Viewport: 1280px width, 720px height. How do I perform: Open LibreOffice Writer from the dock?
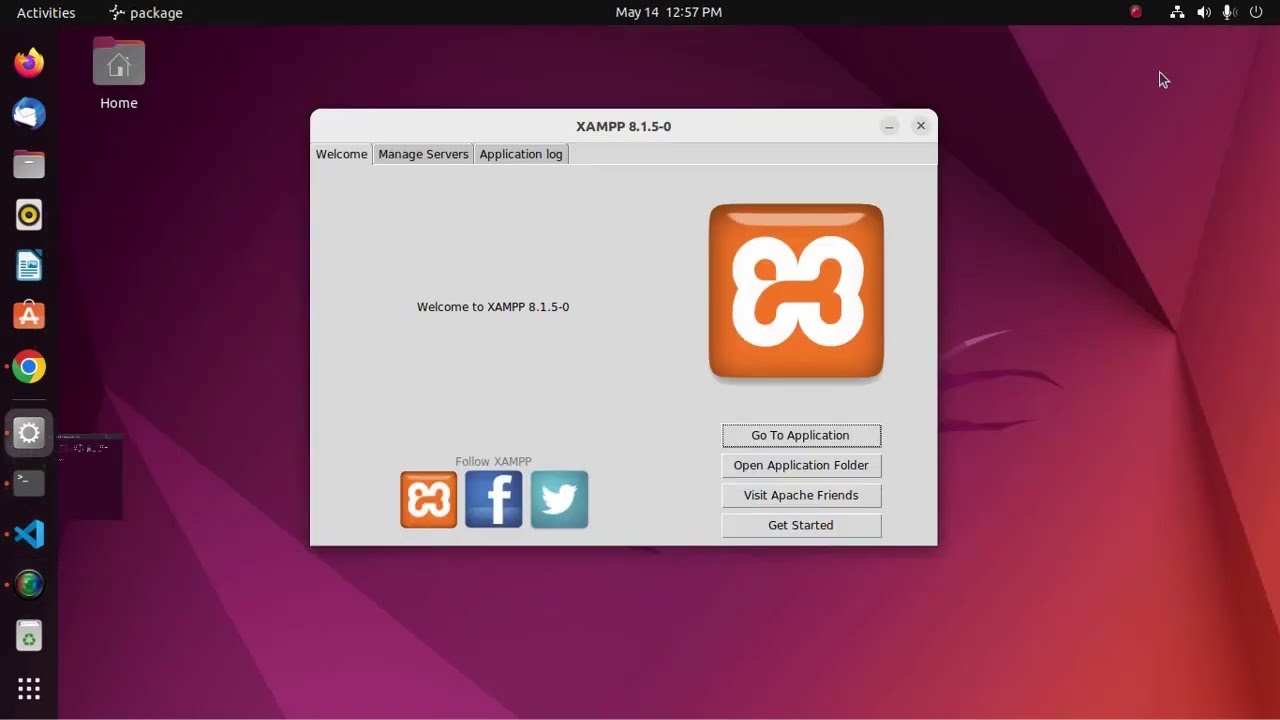29,266
